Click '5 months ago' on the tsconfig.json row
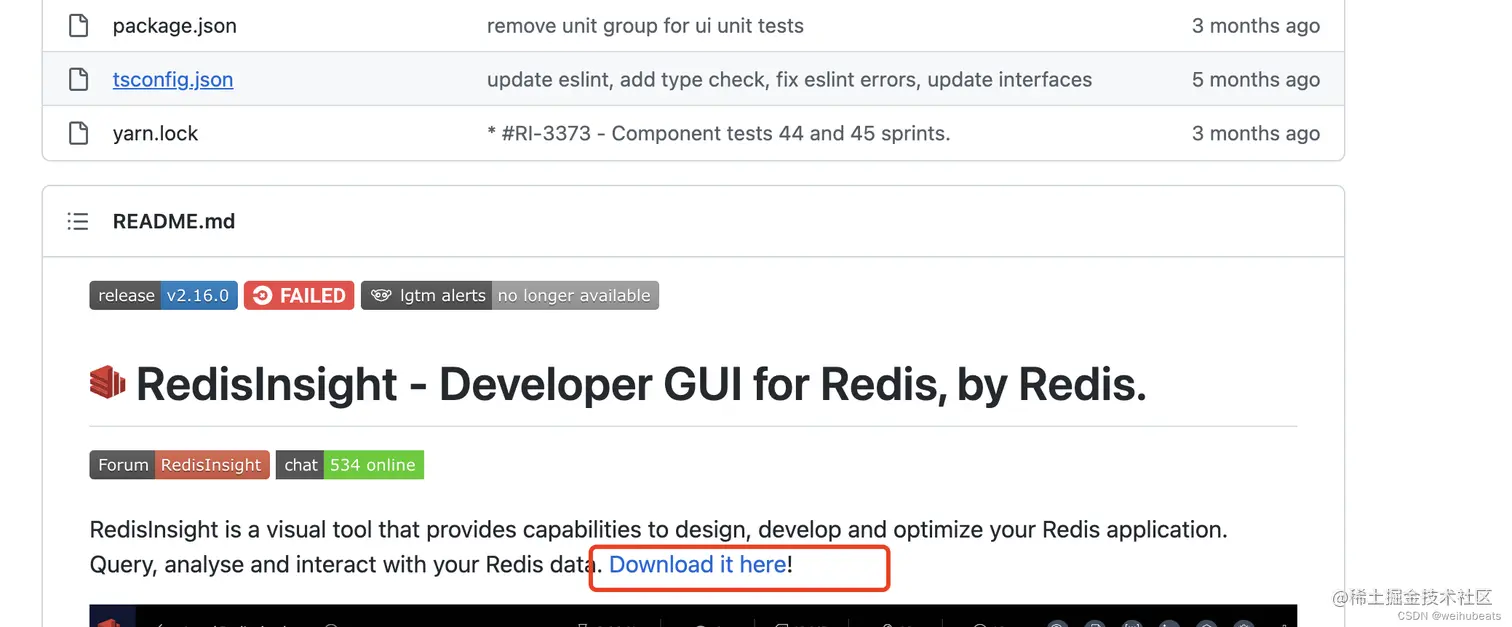 [1255, 80]
